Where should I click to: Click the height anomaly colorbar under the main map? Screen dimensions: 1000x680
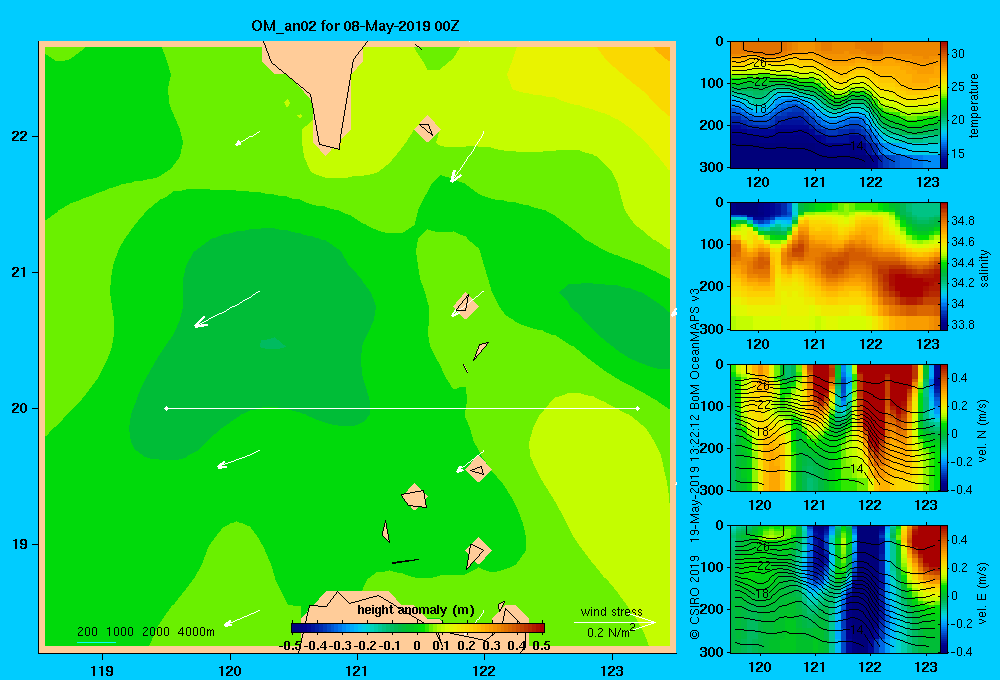click(418, 628)
